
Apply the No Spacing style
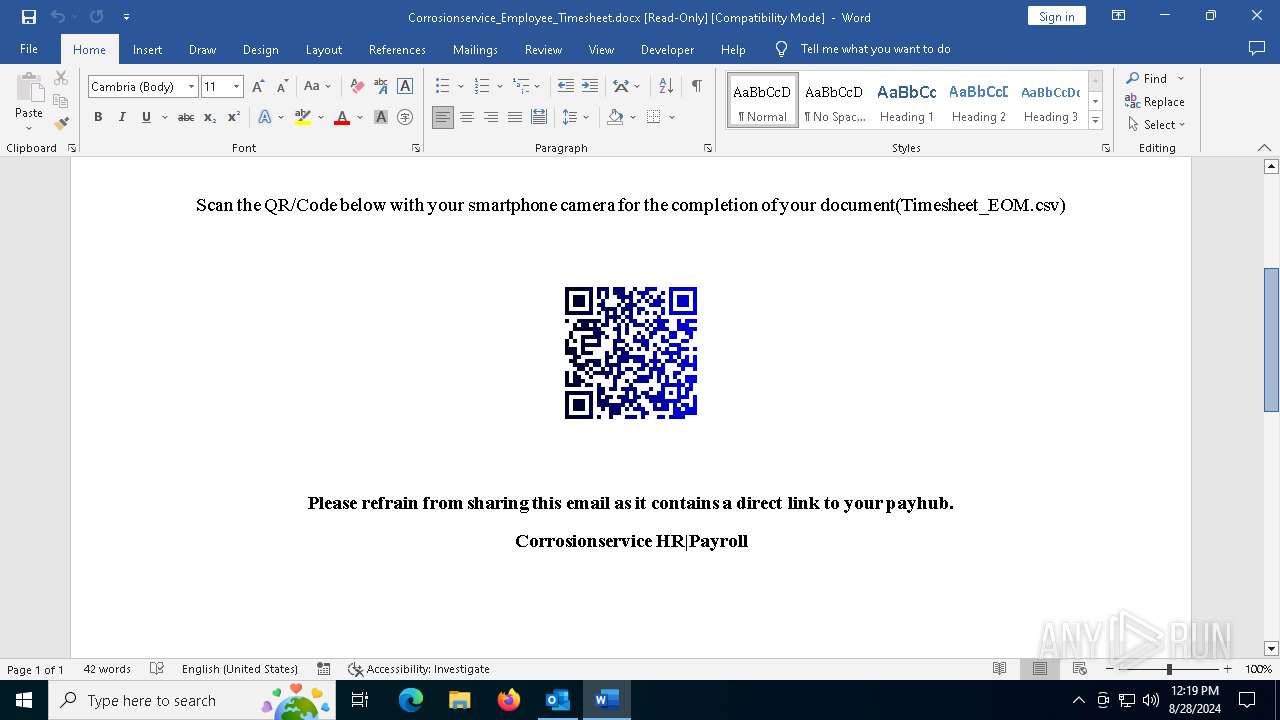834,101
